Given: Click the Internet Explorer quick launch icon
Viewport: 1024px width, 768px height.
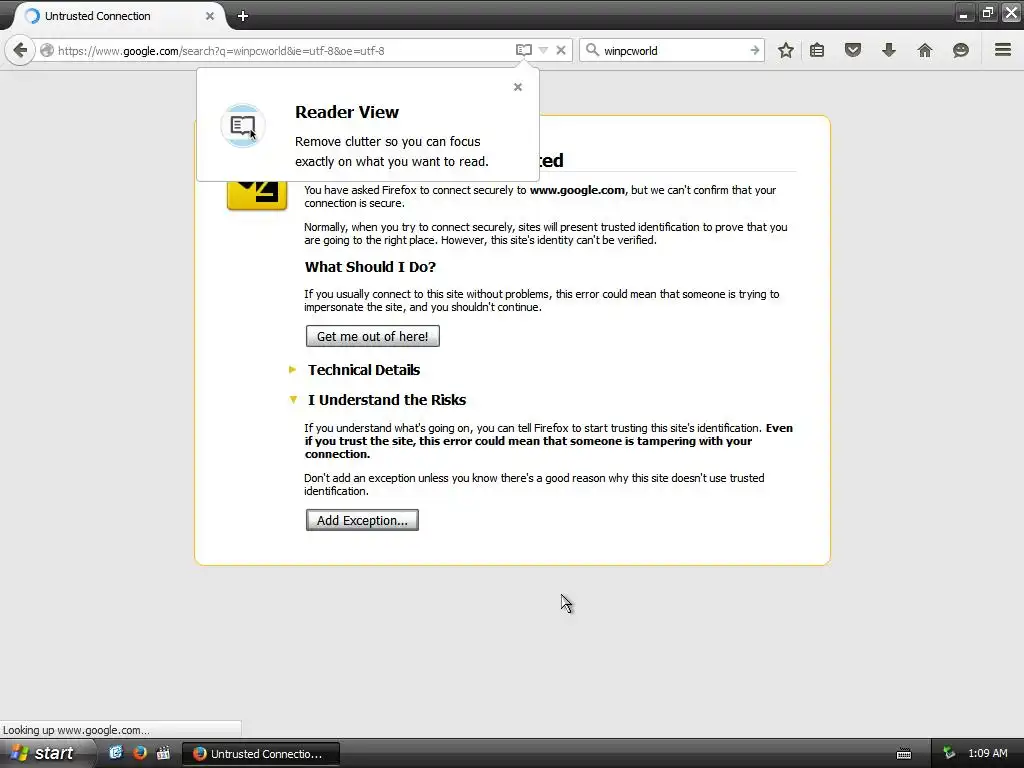Looking at the screenshot, I should tap(116, 753).
